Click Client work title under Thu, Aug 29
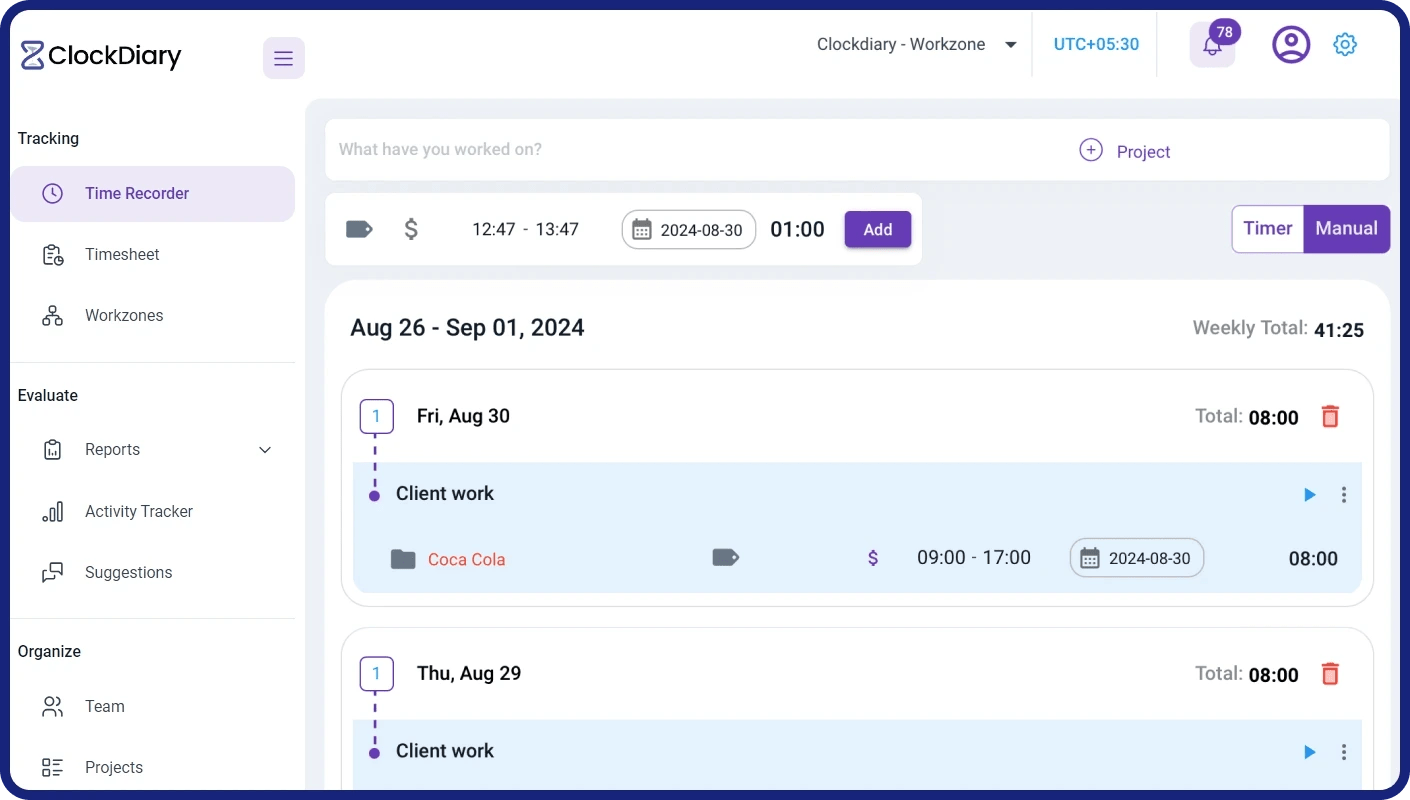The image size is (1410, 800). (x=445, y=751)
